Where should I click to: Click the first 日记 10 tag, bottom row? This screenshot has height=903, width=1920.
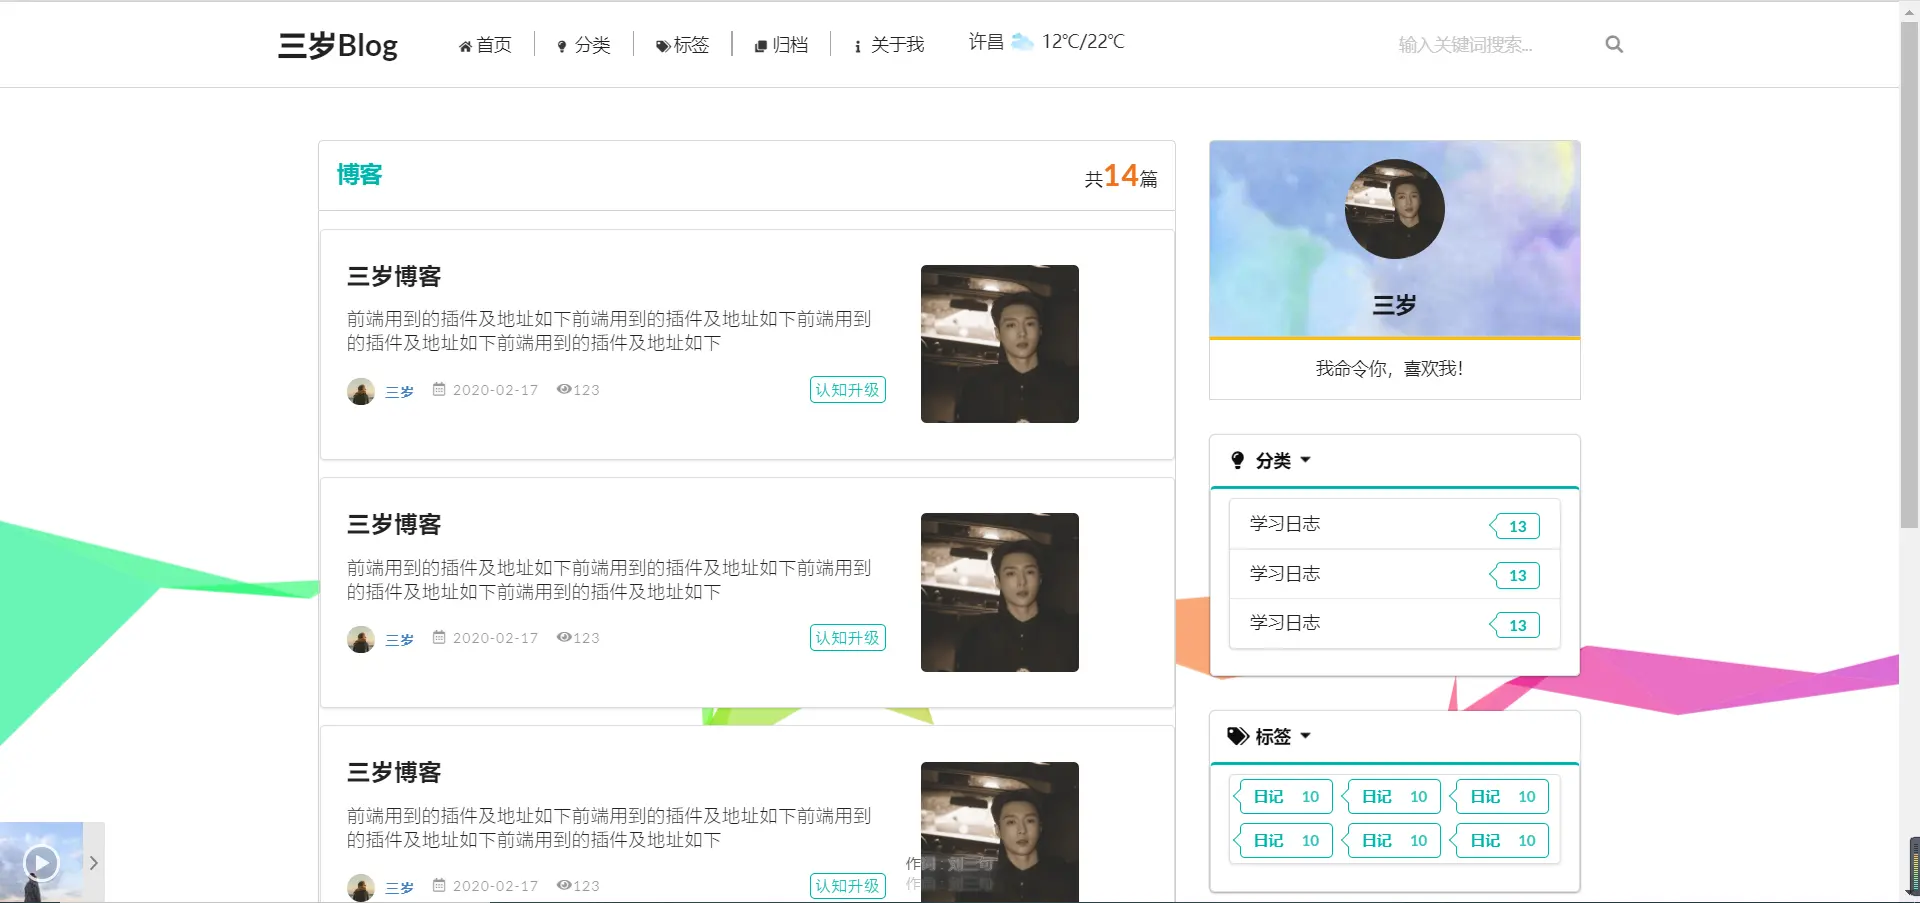tap(1284, 840)
